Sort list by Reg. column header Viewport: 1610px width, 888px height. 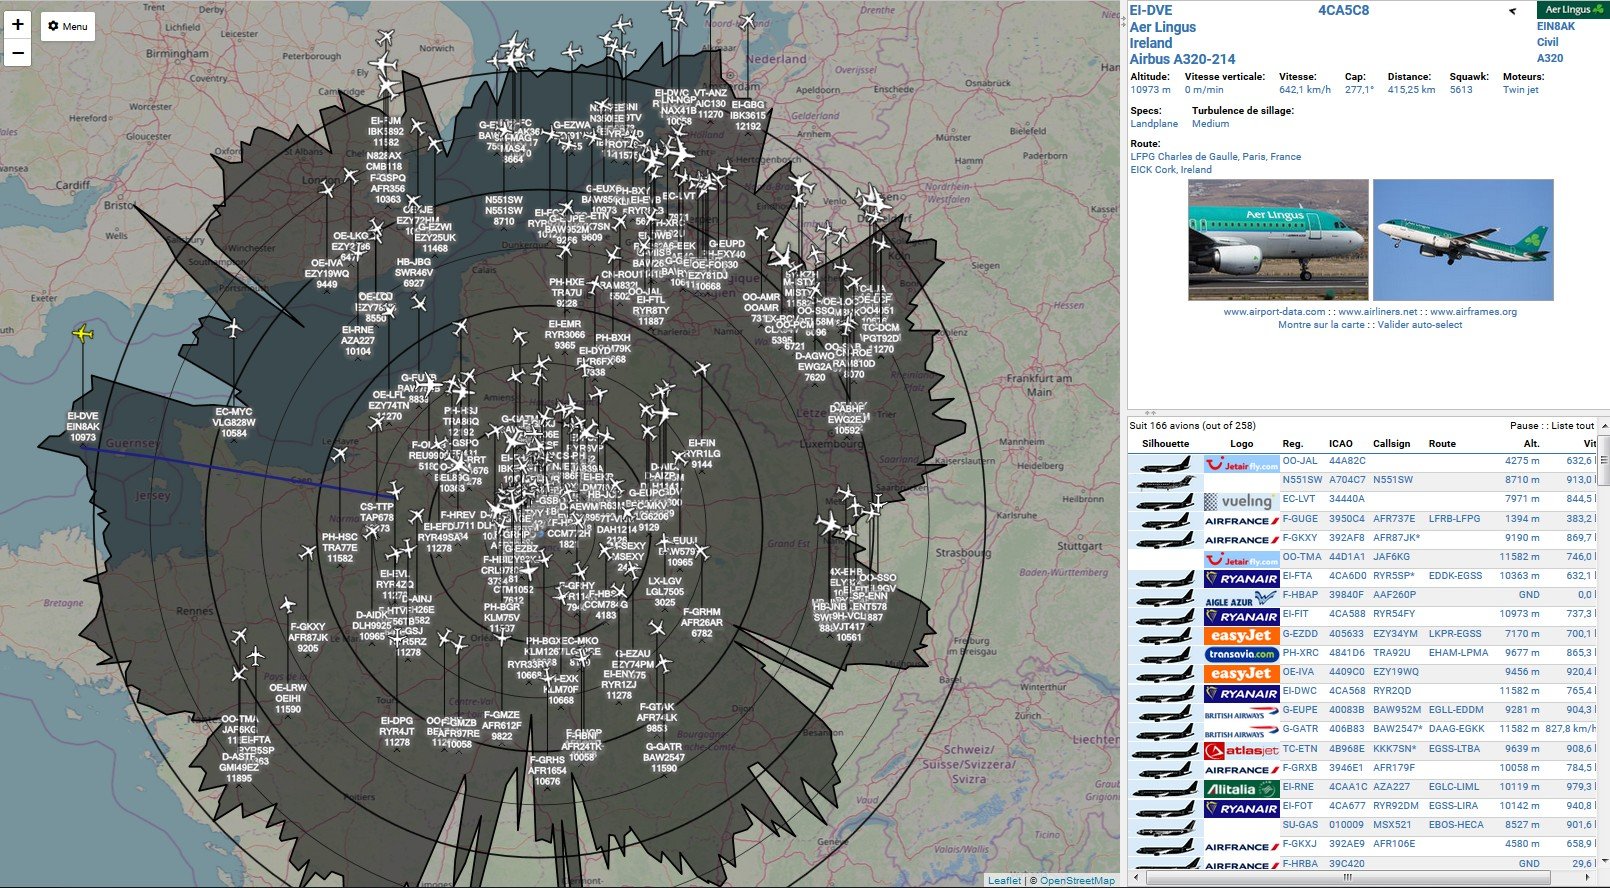pos(1292,444)
